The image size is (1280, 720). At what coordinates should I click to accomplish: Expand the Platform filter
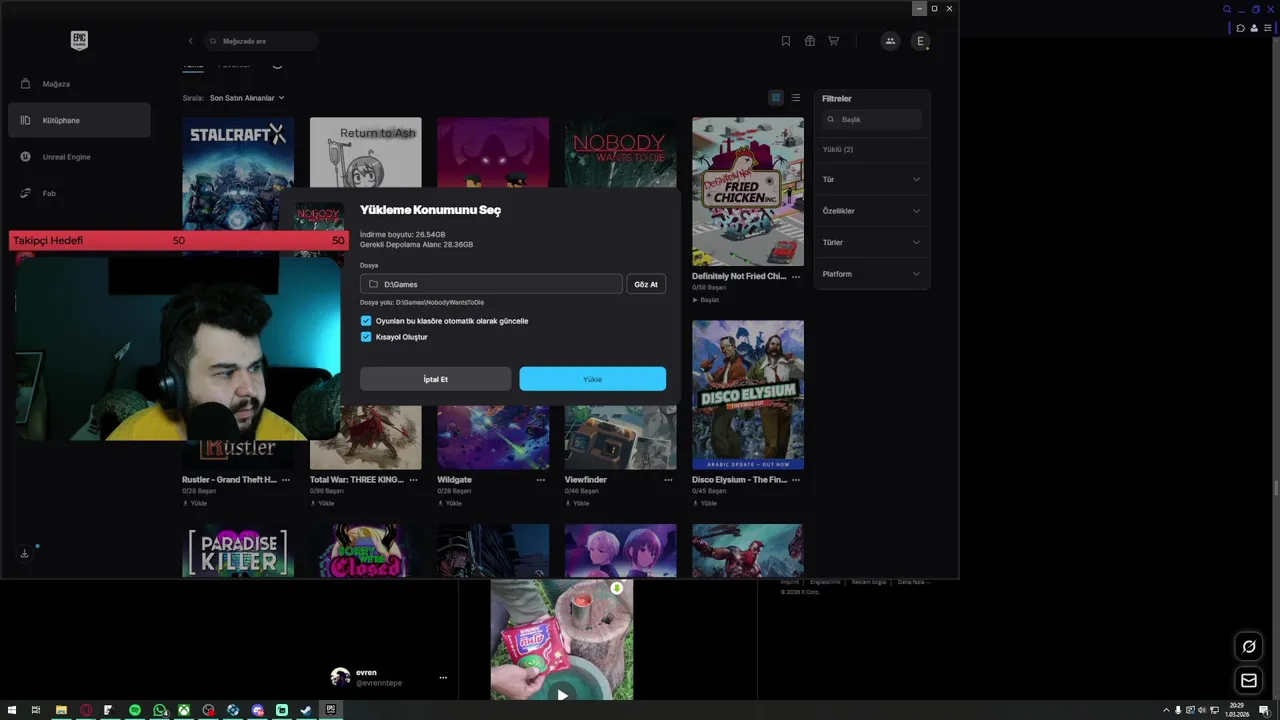click(x=871, y=274)
